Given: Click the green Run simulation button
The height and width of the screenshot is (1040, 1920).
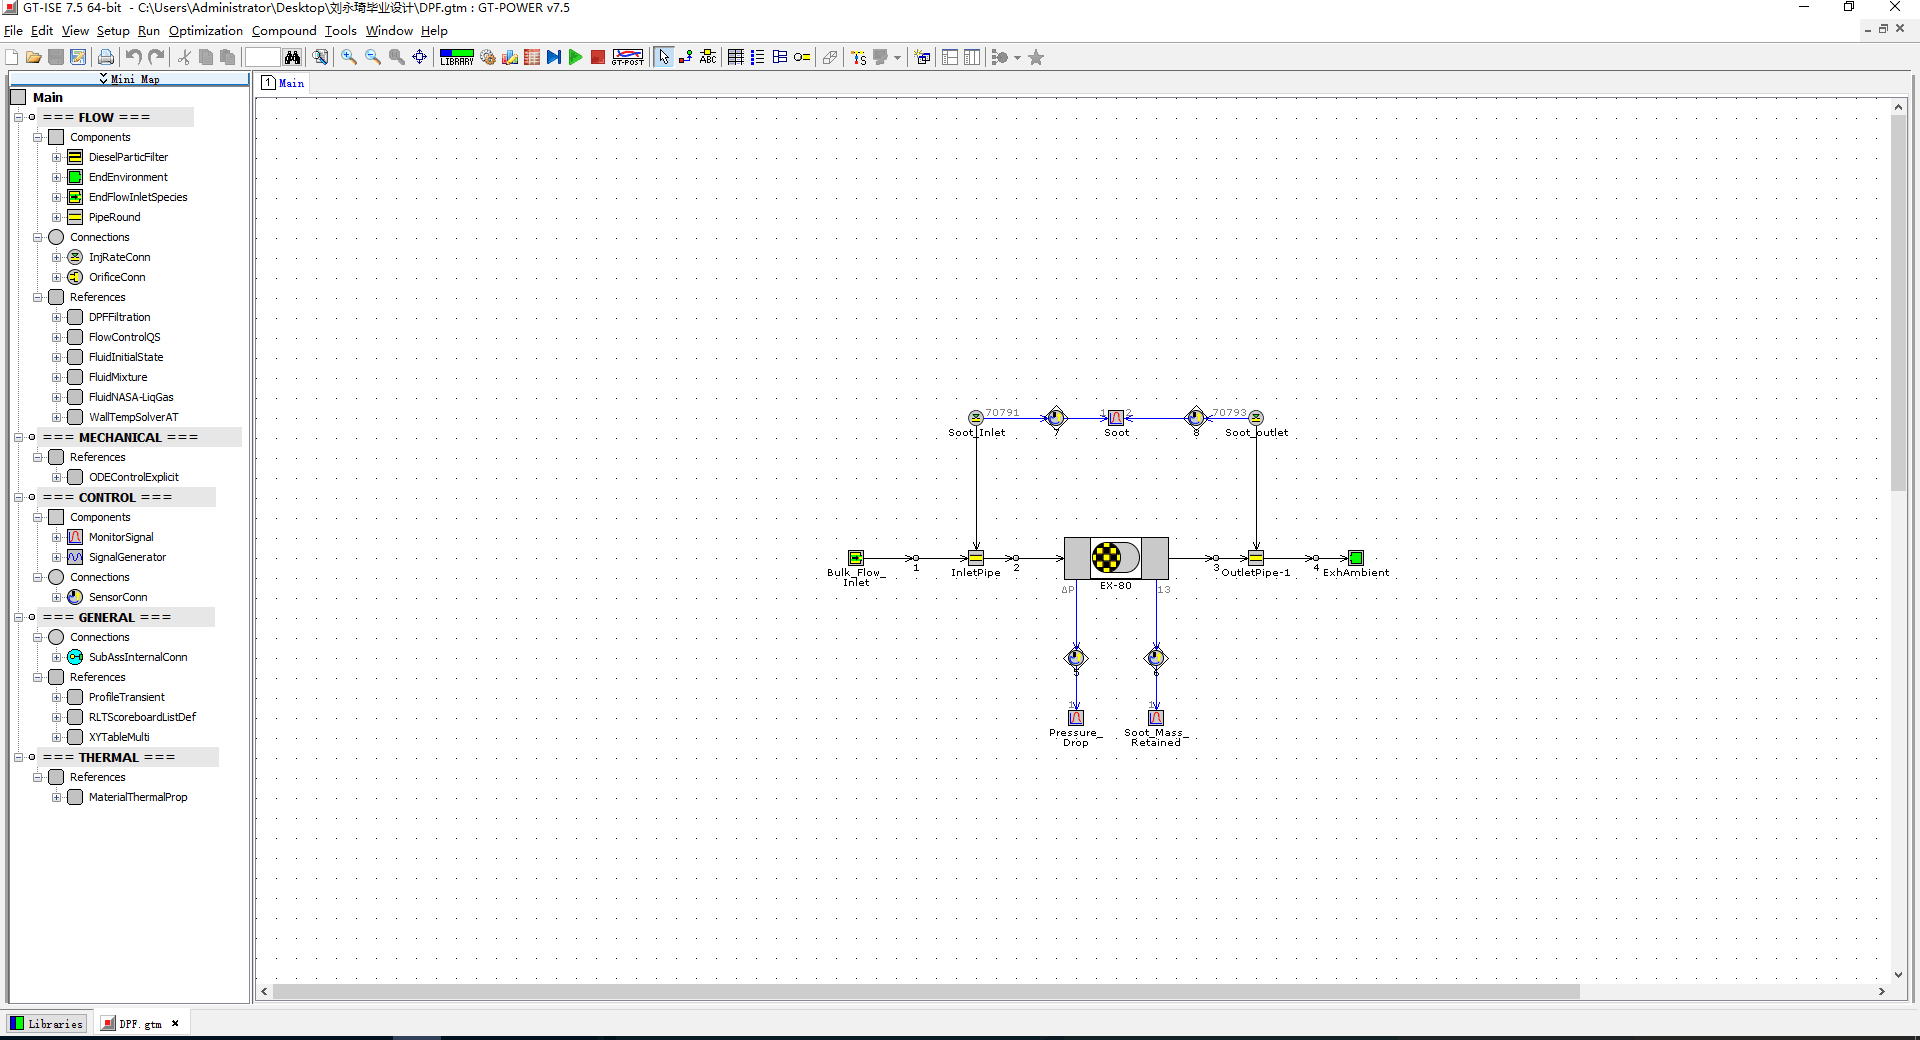Looking at the screenshot, I should [x=576, y=57].
